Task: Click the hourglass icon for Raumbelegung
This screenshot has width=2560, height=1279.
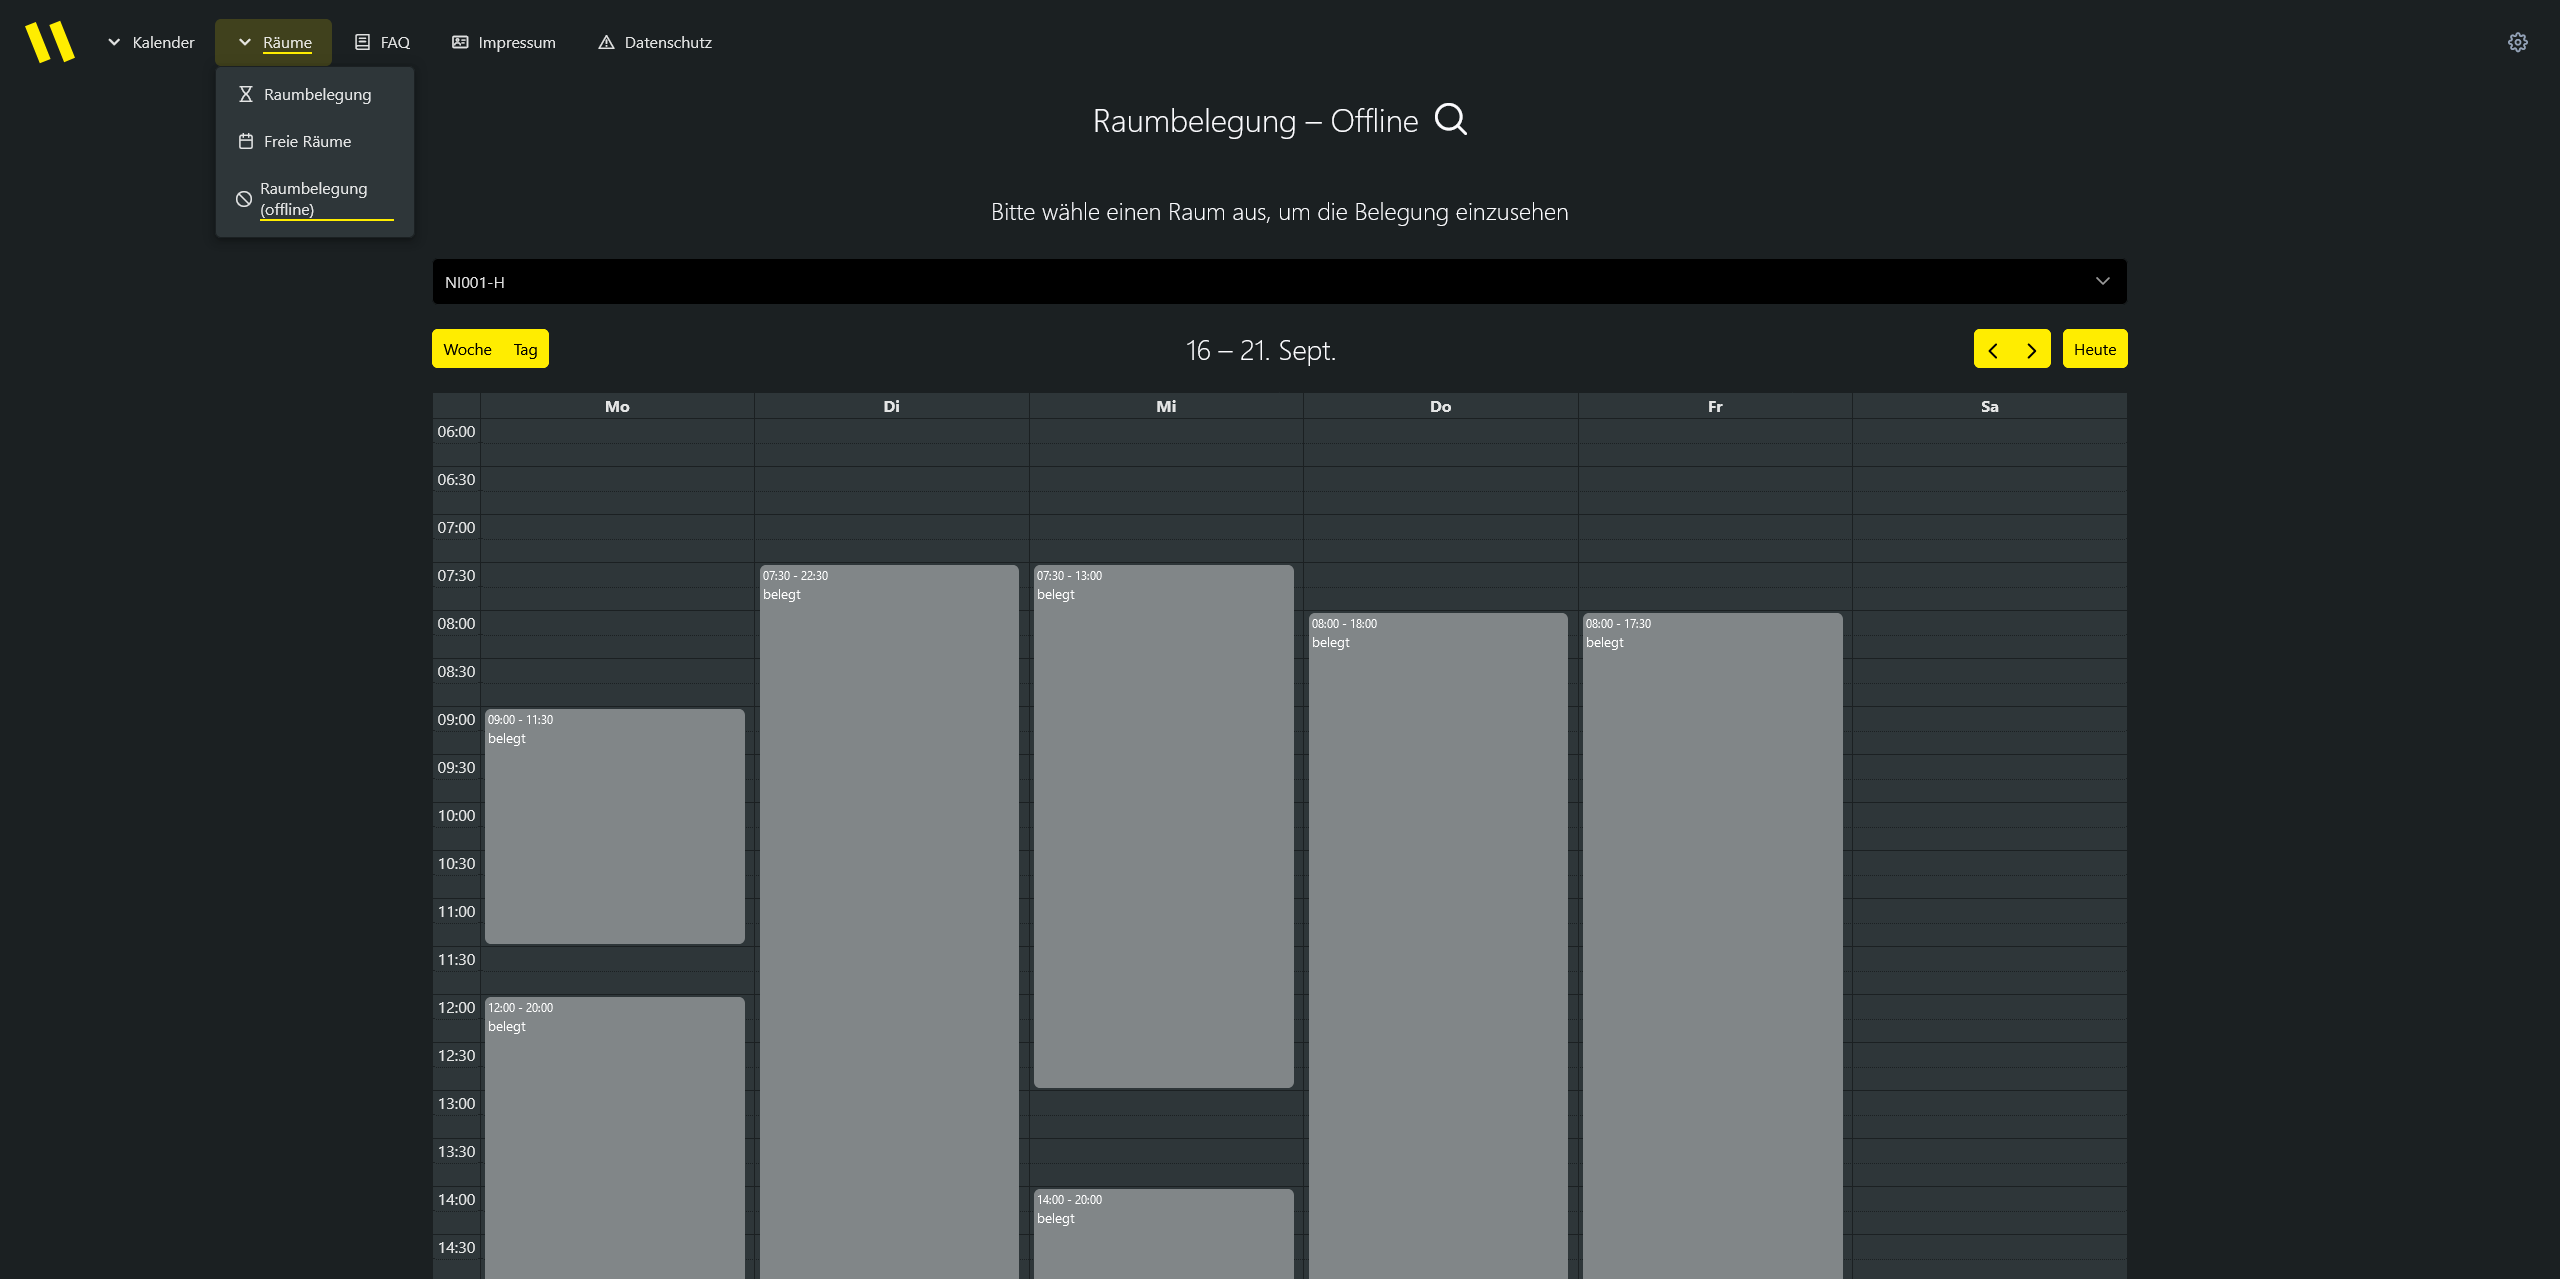Action: pos(245,94)
